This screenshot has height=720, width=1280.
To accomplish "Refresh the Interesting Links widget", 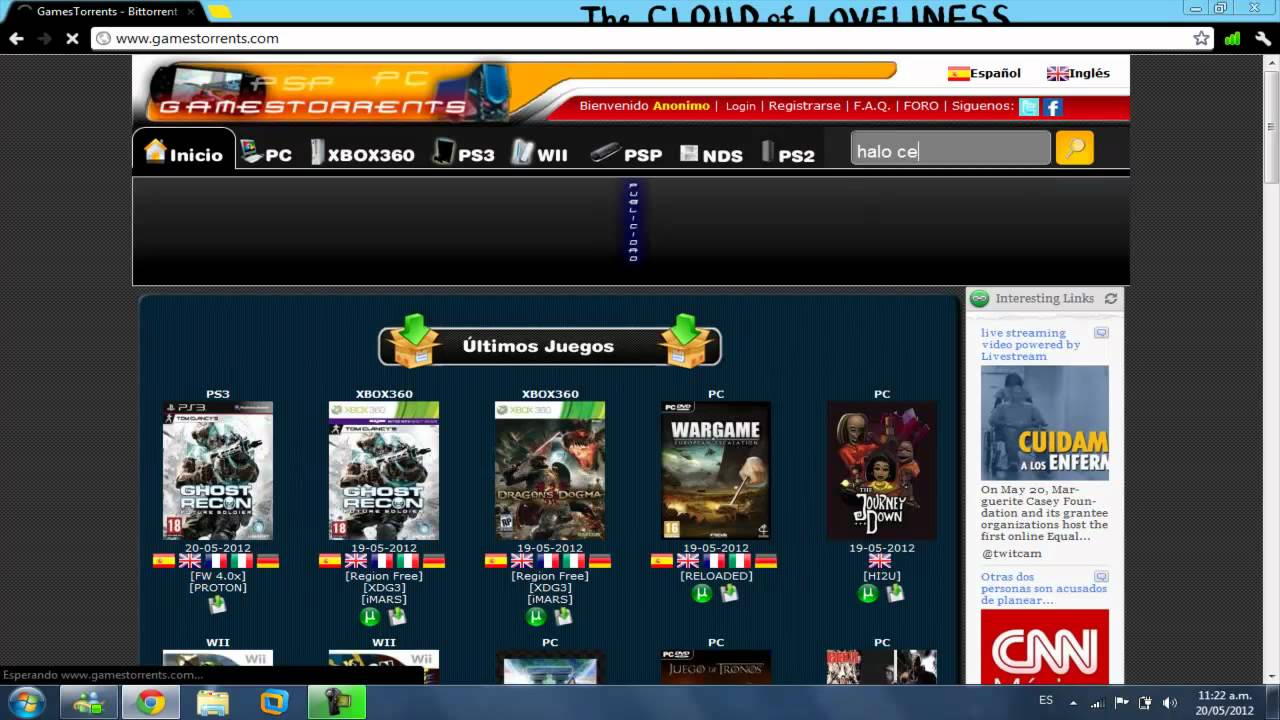I will [x=1110, y=298].
